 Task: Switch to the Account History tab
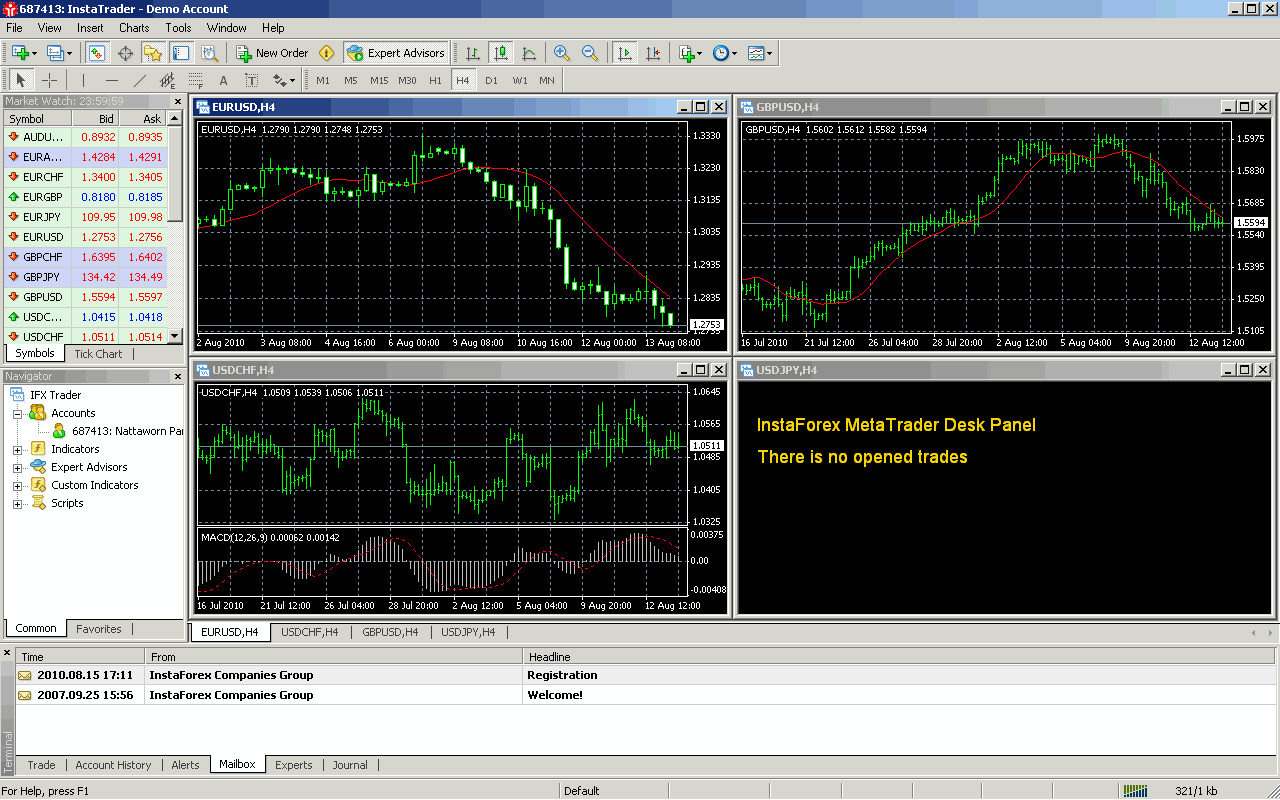(x=113, y=765)
